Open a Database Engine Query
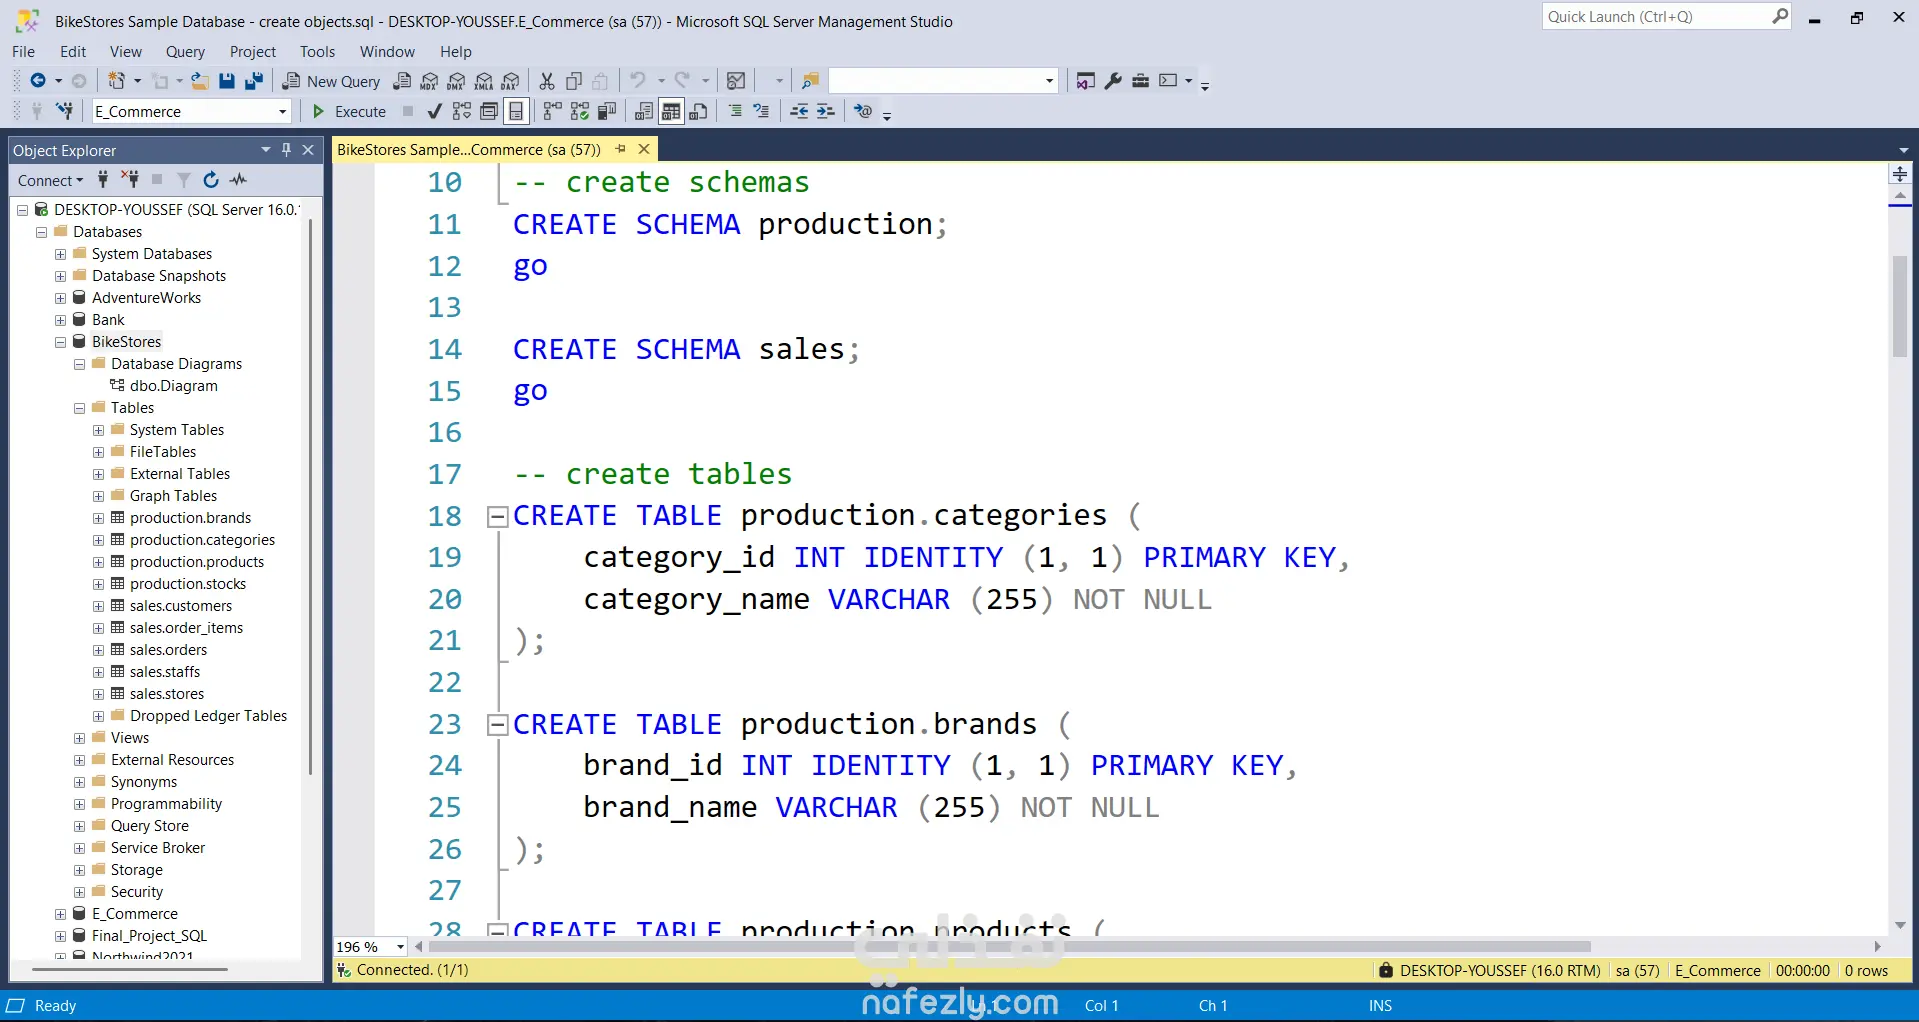 pos(402,81)
